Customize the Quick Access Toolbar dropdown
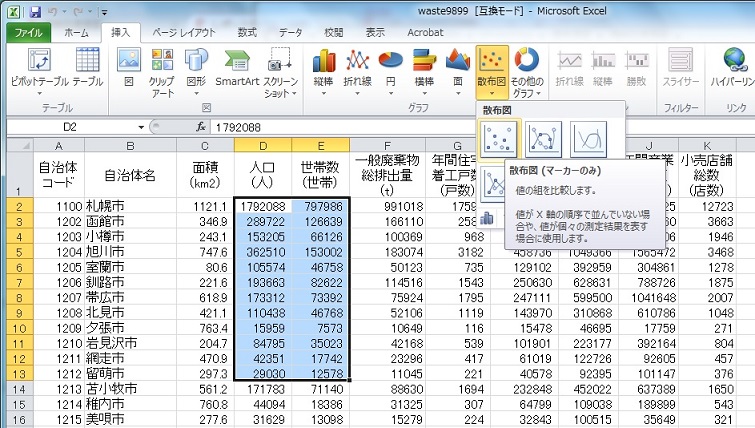 [104, 13]
